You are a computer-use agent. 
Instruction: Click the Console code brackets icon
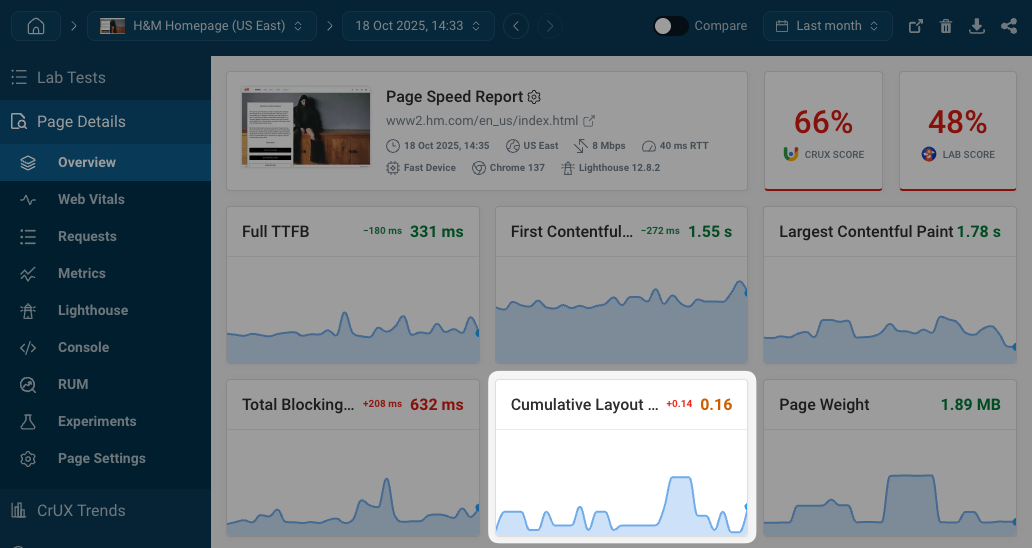tap(28, 347)
